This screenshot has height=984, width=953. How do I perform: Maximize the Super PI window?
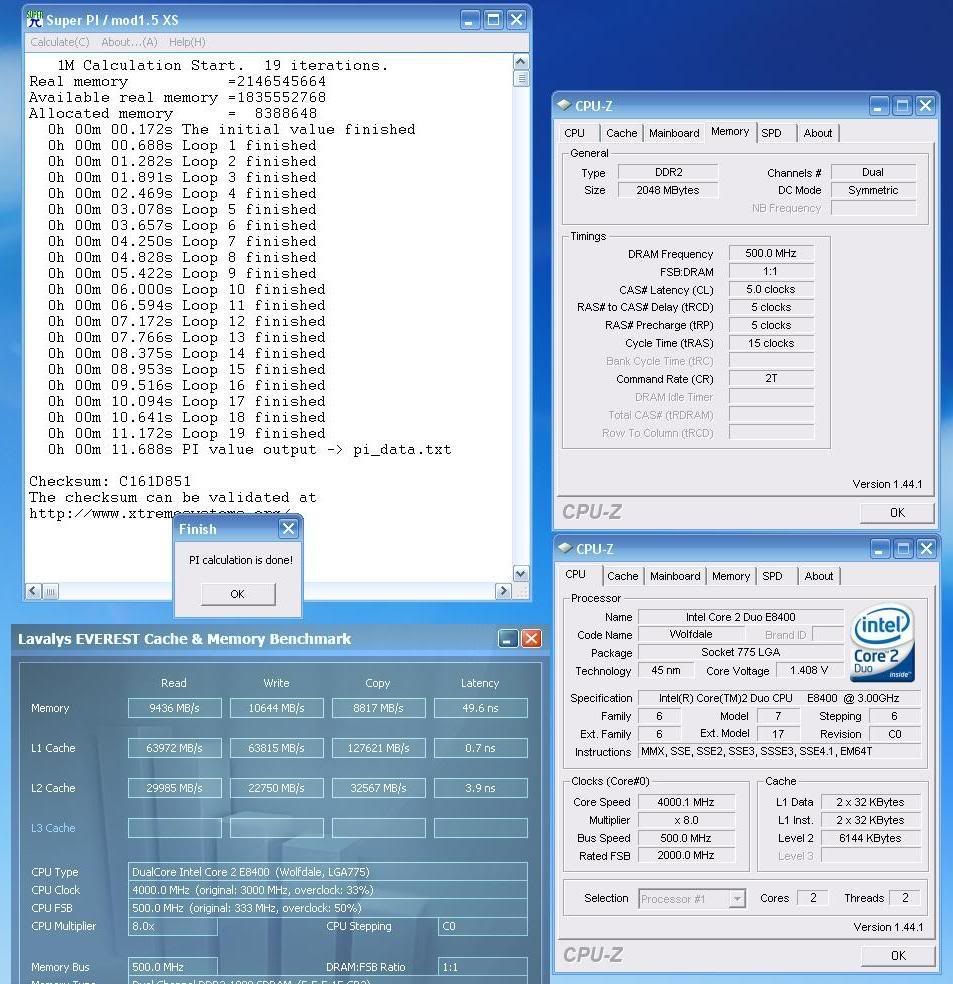(493, 20)
